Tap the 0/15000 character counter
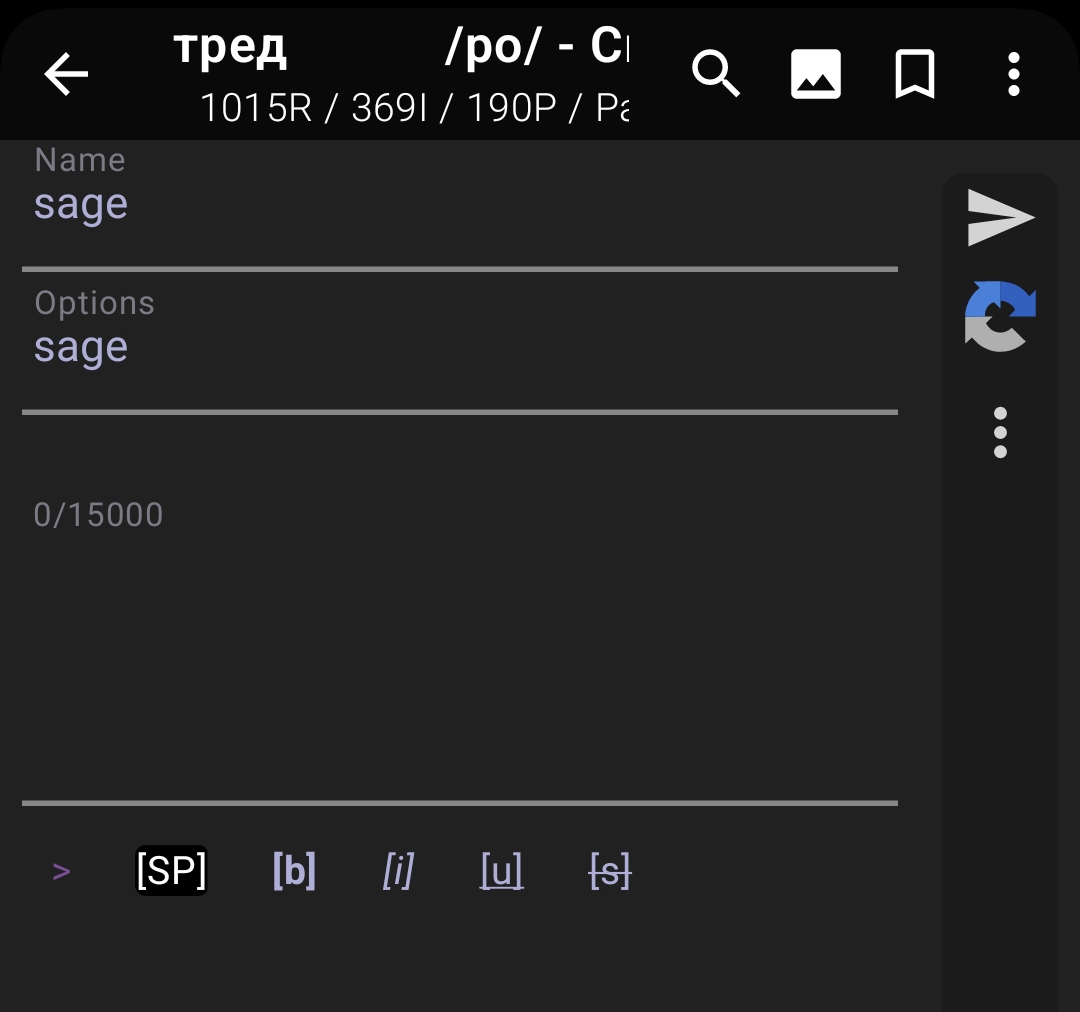This screenshot has width=1080, height=1012. coord(98,515)
